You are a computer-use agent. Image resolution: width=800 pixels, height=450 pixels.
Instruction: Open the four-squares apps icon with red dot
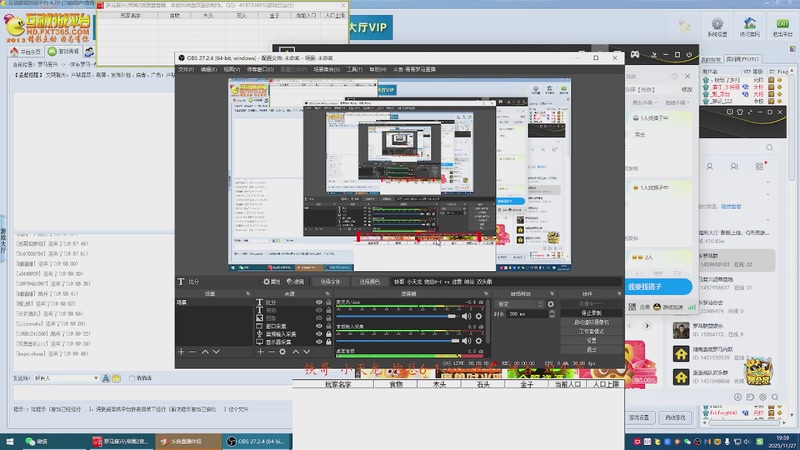pyautogui.click(x=760, y=166)
